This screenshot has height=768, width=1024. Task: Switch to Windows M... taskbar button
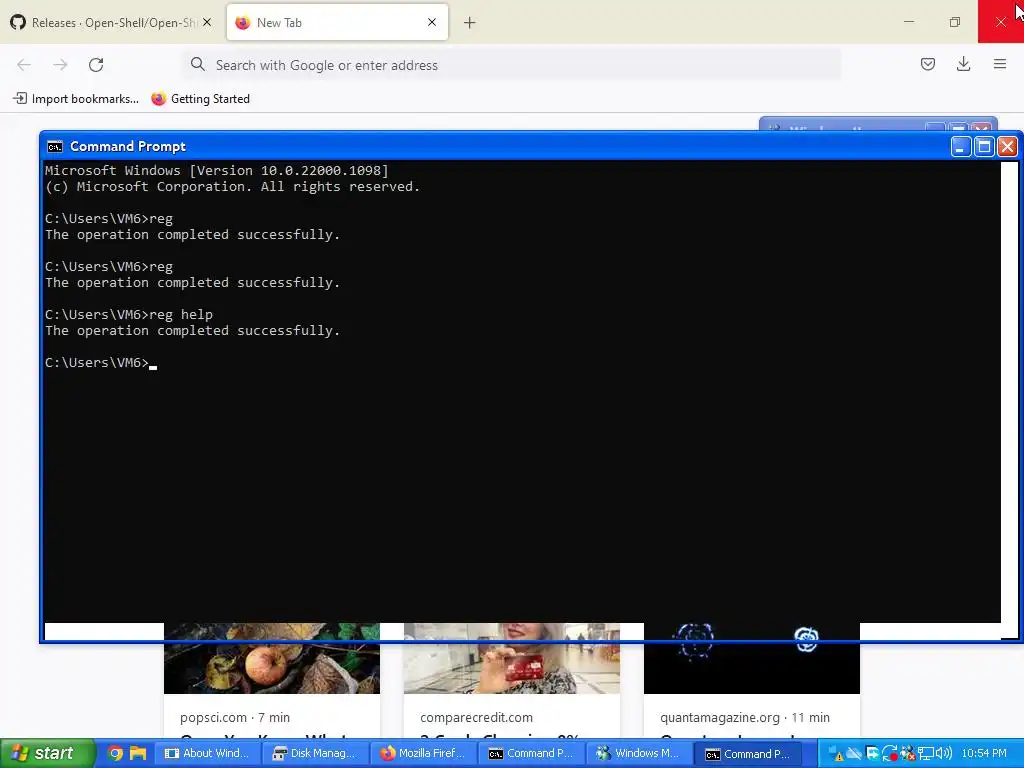639,753
